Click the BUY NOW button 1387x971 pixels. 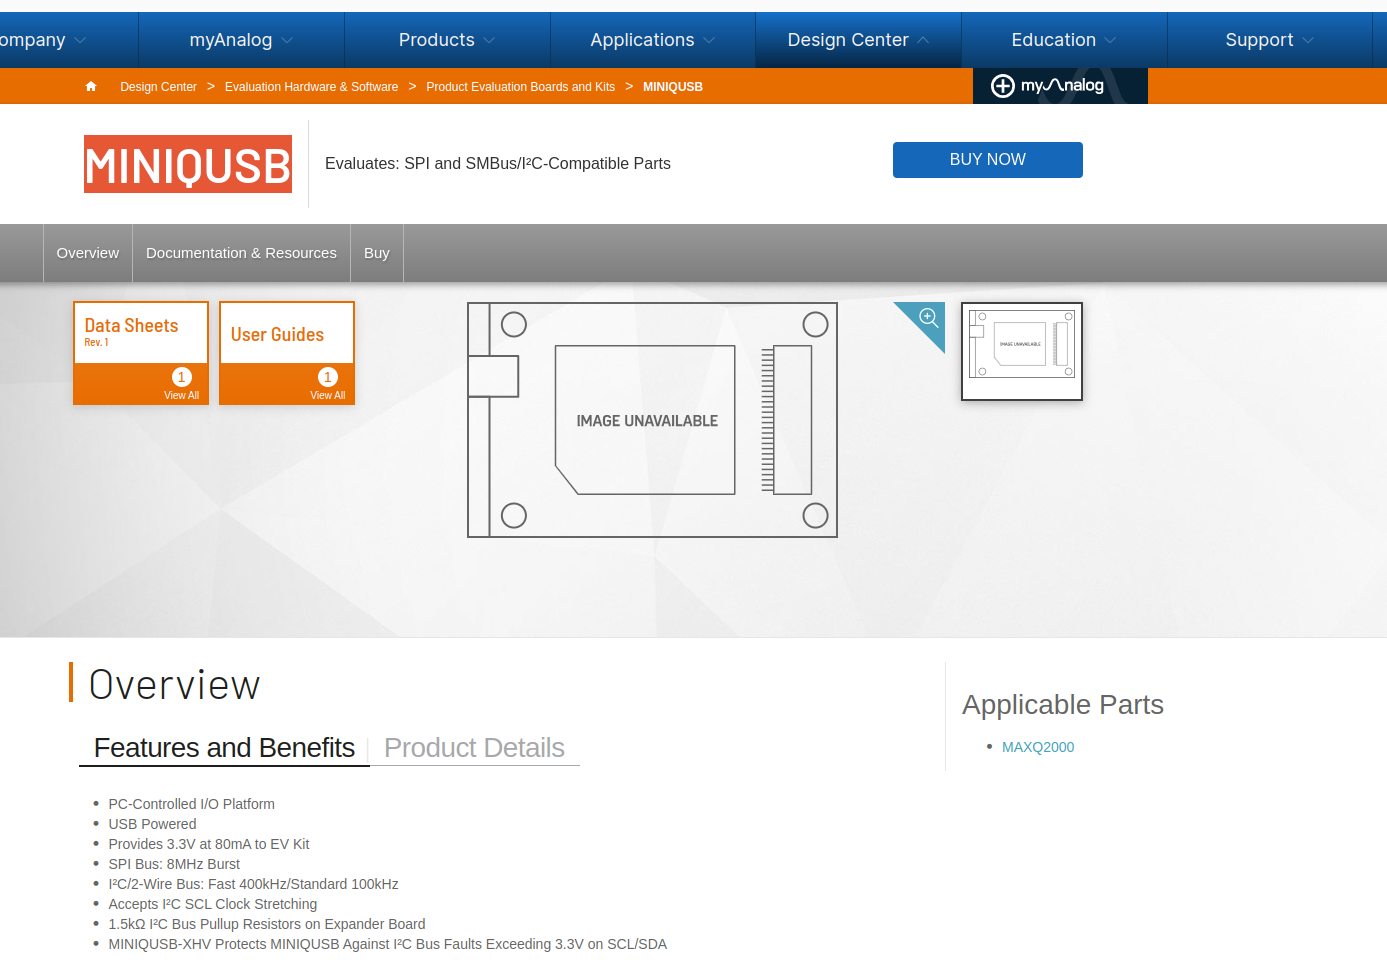tap(988, 160)
